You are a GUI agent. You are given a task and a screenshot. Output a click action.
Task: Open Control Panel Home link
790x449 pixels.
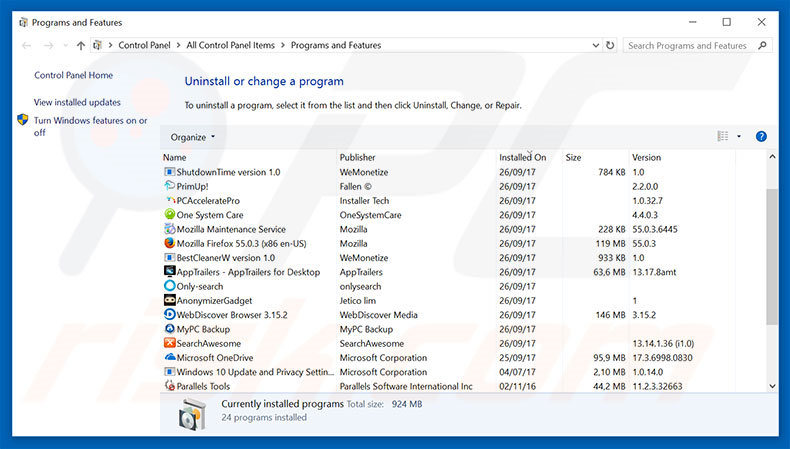coord(73,75)
